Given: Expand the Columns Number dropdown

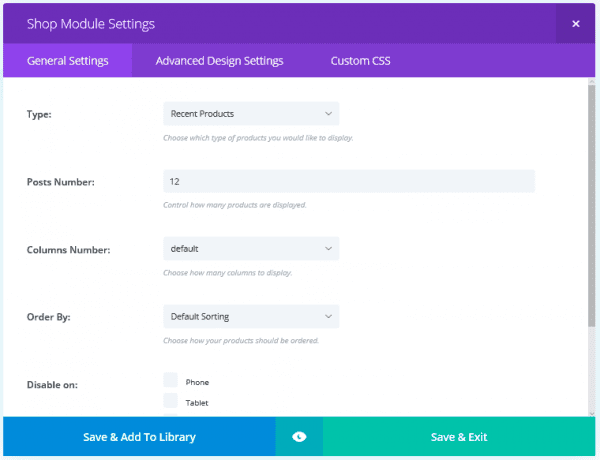Looking at the screenshot, I should 251,248.
